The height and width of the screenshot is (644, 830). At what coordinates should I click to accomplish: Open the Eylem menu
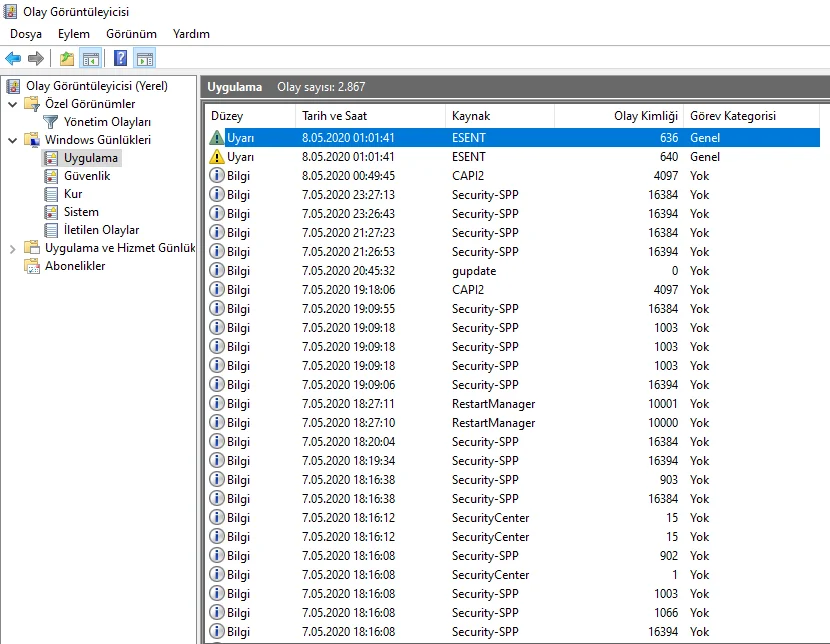pos(74,34)
